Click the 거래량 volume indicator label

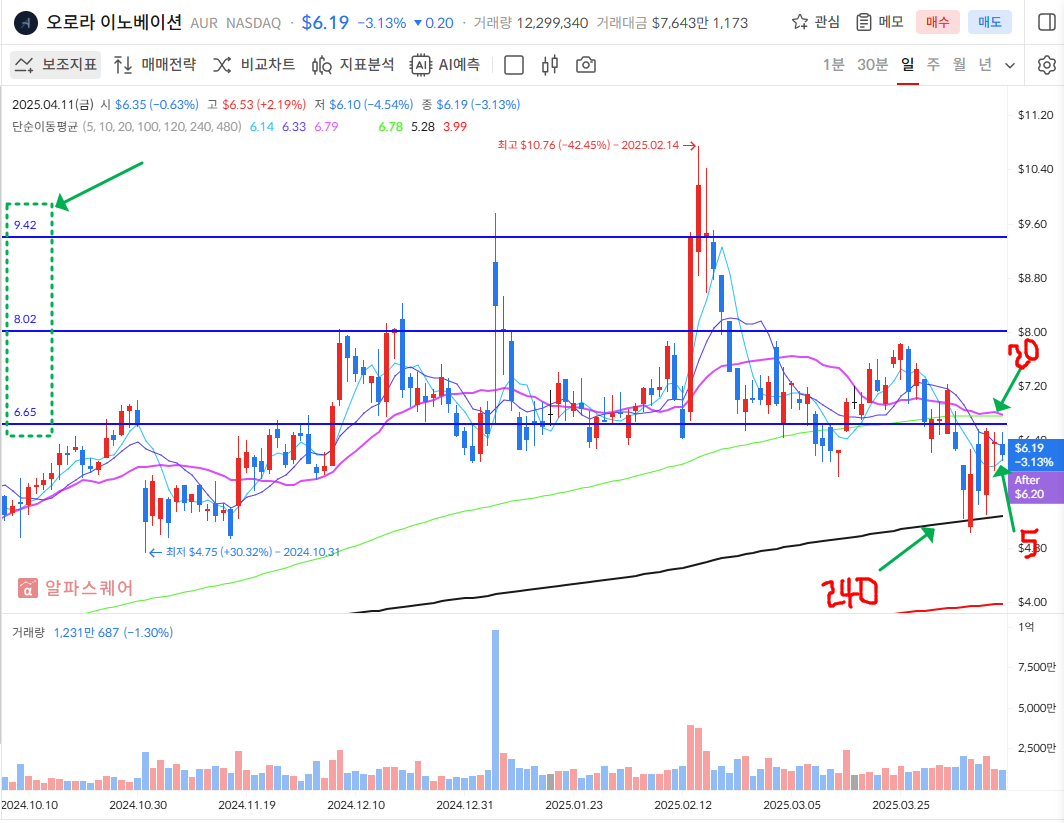28,632
